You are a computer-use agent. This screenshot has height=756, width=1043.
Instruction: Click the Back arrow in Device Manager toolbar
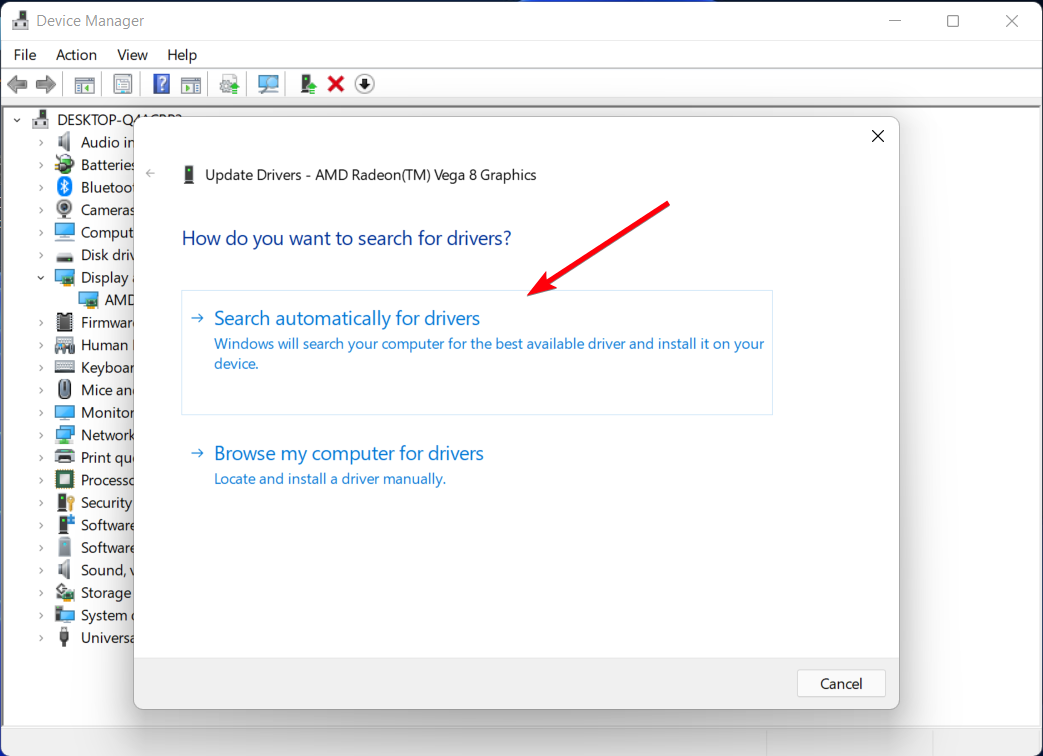tap(17, 84)
